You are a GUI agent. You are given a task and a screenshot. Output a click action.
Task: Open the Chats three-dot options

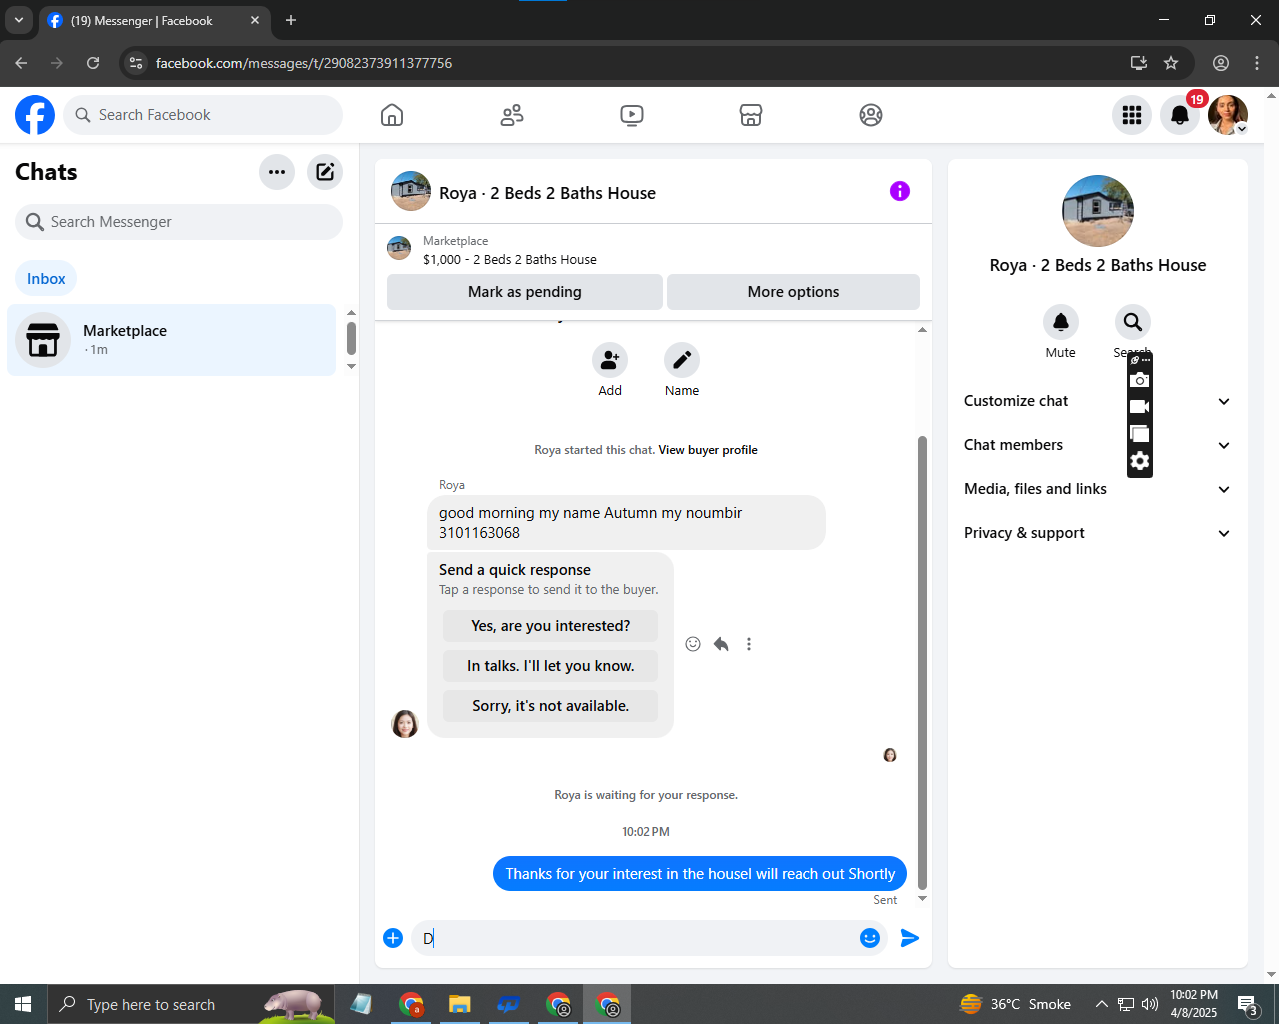tap(277, 172)
